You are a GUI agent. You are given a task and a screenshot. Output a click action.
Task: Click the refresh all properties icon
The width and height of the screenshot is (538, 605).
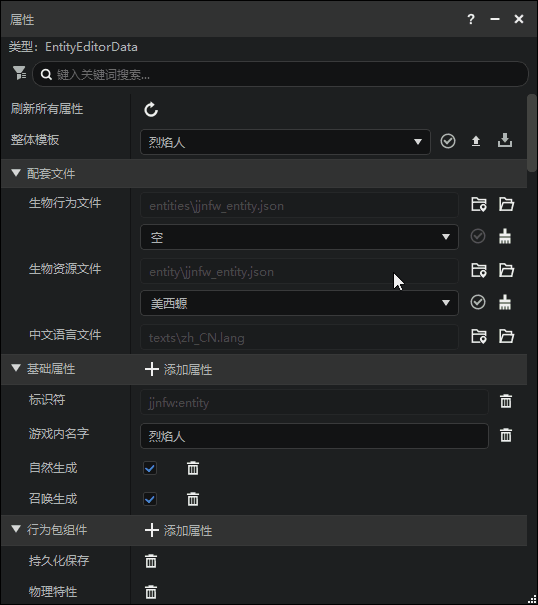(x=151, y=110)
